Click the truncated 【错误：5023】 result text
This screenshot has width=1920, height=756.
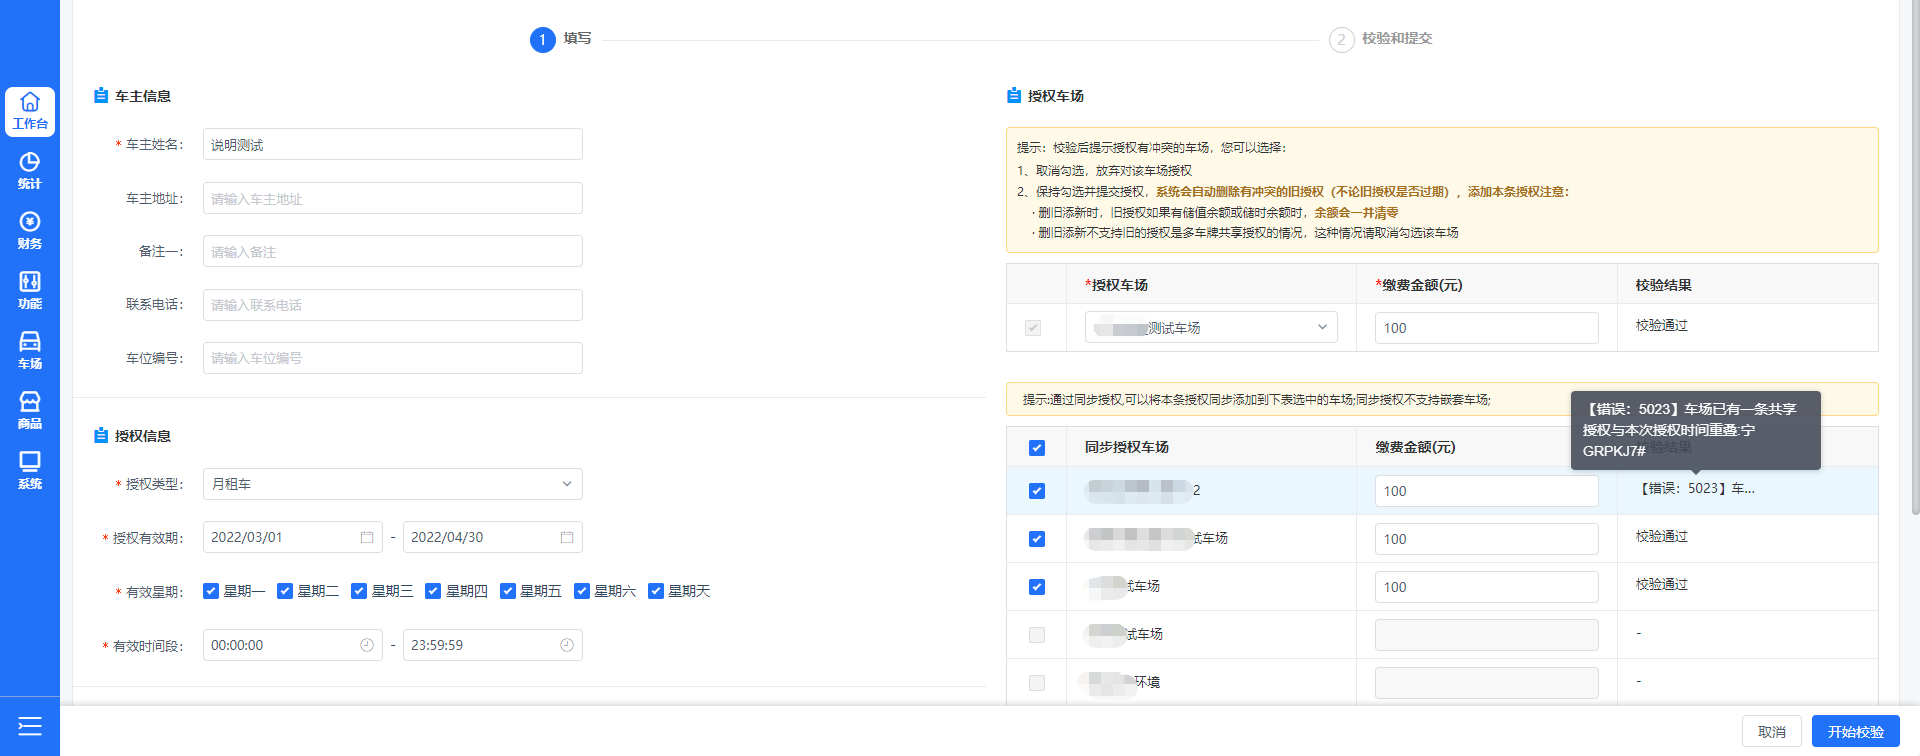(1697, 489)
